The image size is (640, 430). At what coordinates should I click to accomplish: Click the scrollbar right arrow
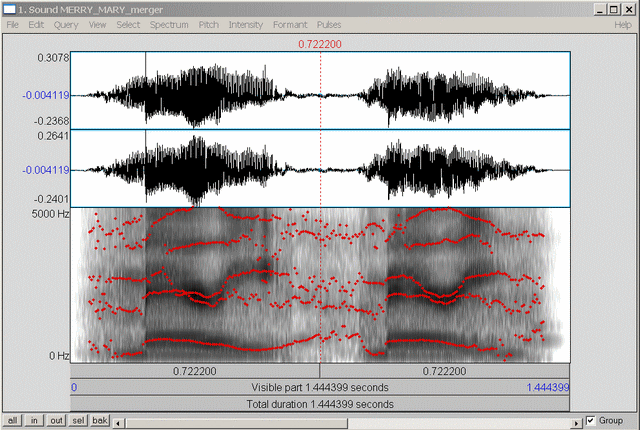tap(574, 421)
